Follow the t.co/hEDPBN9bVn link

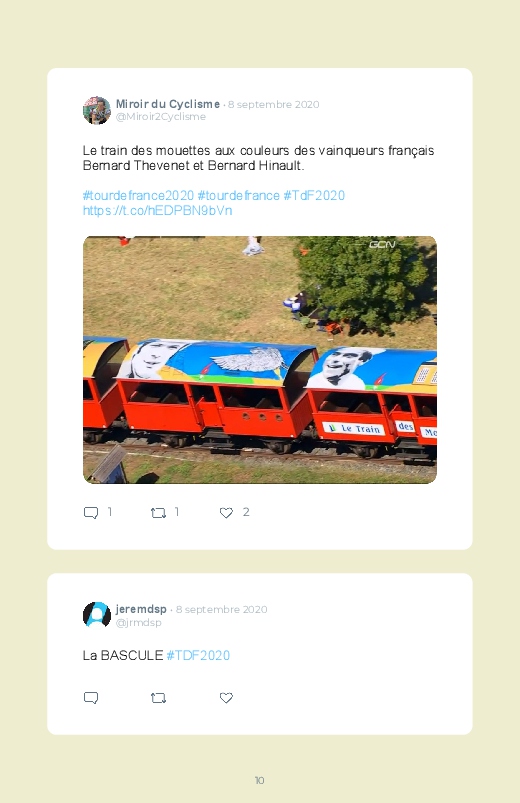(x=157, y=210)
